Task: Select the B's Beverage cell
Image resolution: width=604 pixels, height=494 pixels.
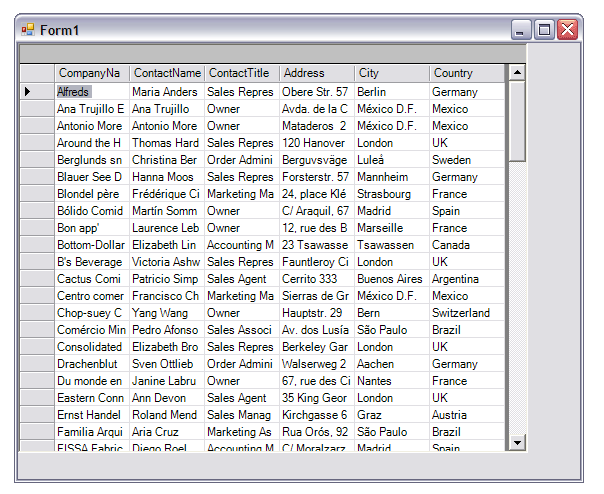Action: pos(92,262)
